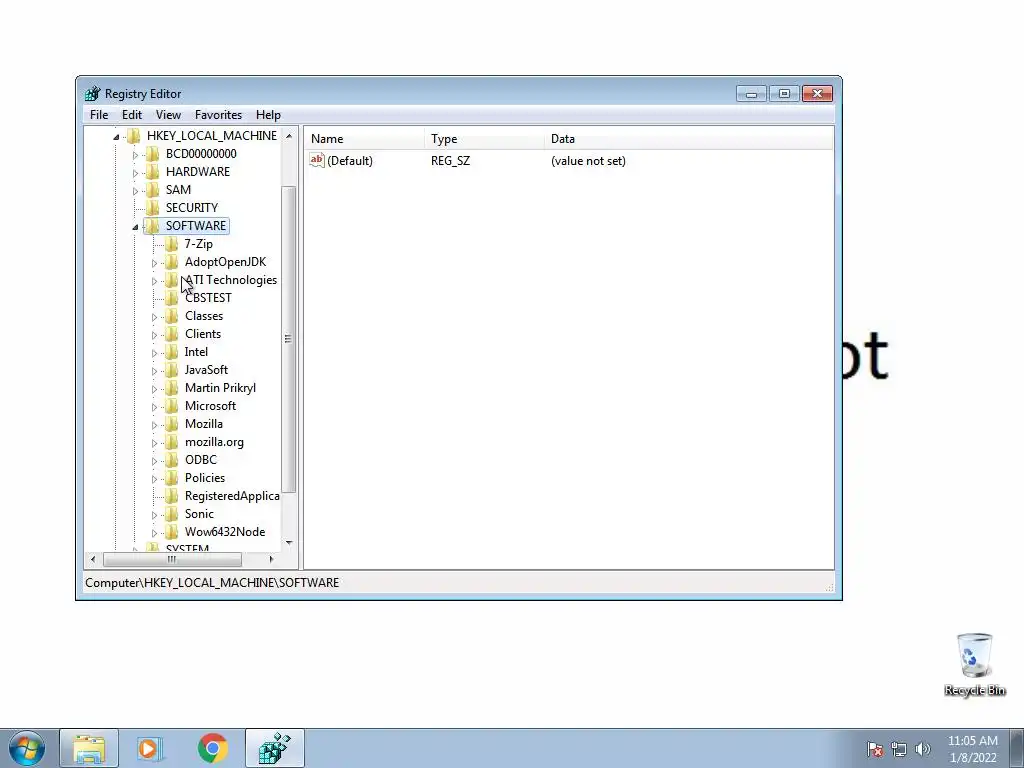Open the Help menu
Screen dimensions: 1024x768
[x=268, y=115]
